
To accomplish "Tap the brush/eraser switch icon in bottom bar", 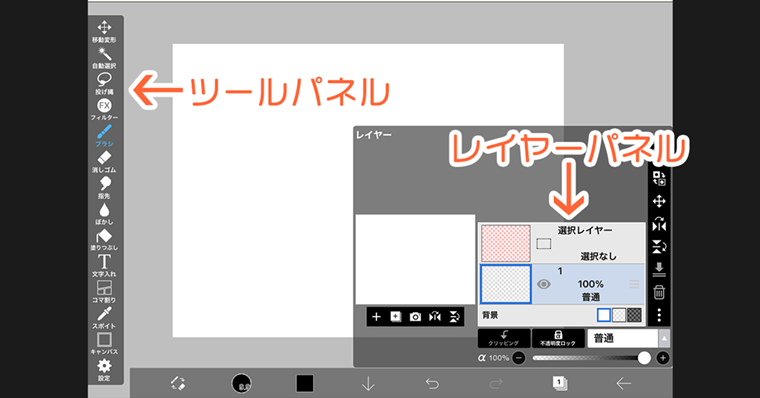I will (178, 383).
